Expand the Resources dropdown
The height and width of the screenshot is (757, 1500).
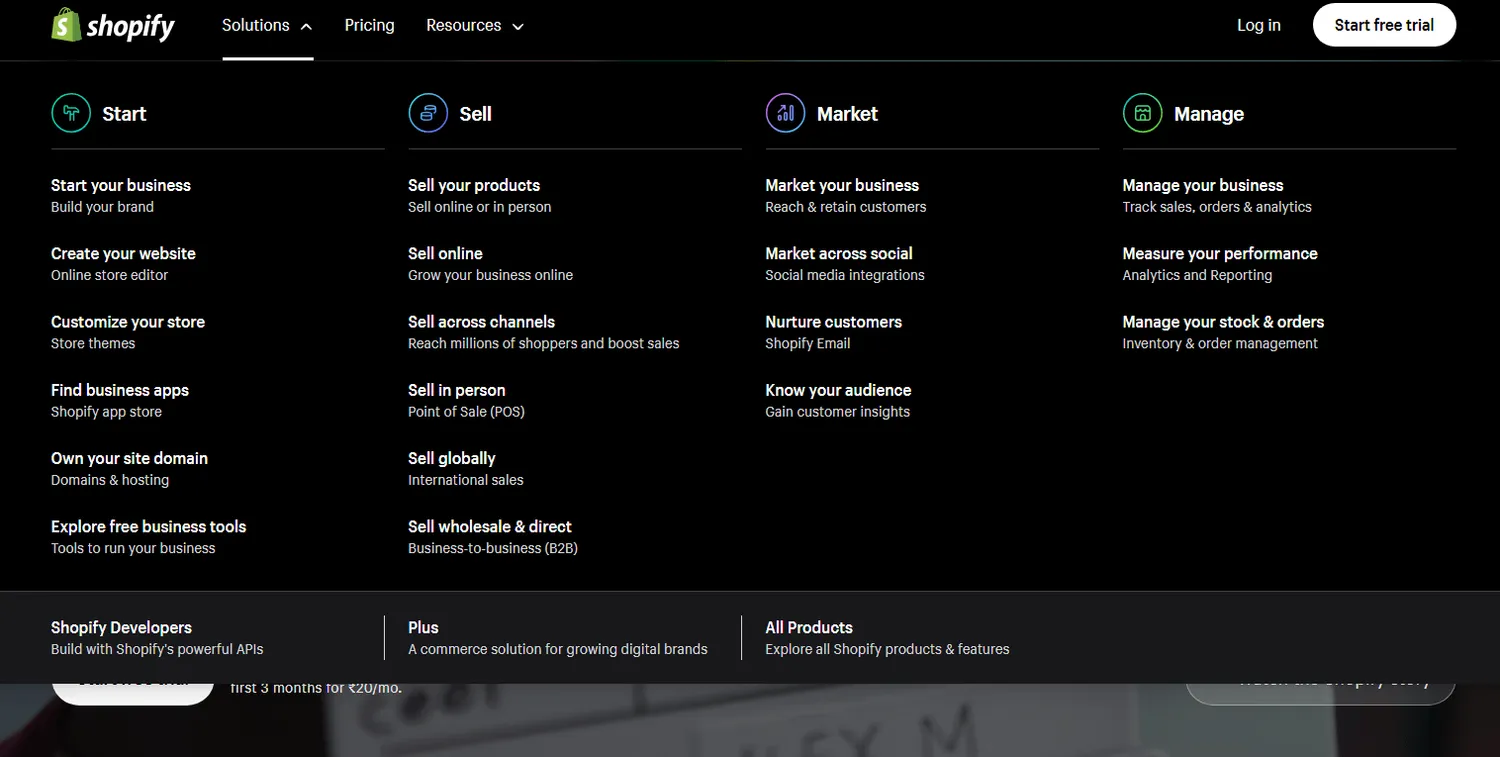pos(475,26)
